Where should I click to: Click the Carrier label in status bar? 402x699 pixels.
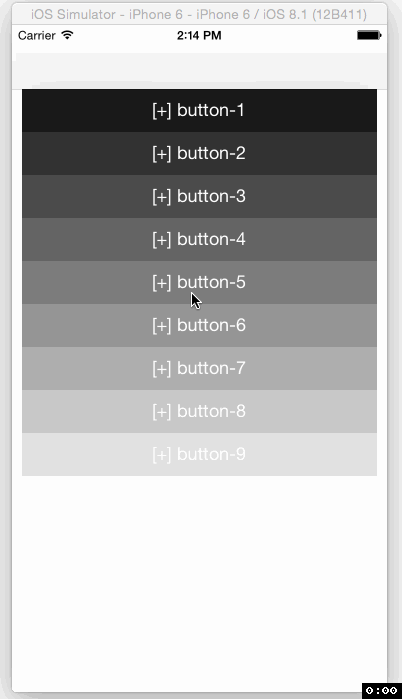pos(37,36)
